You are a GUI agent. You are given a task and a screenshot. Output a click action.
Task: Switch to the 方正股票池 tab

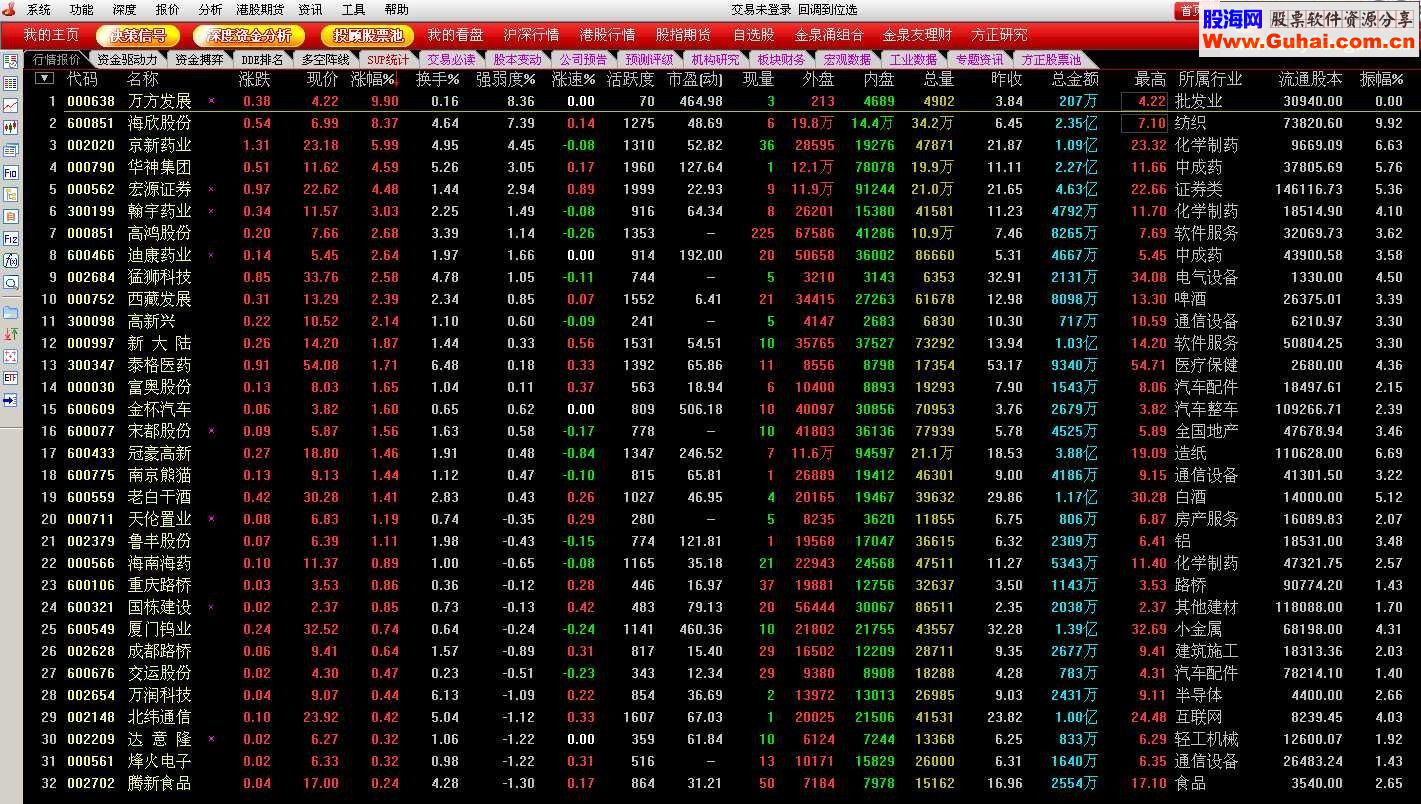pyautogui.click(x=1051, y=60)
